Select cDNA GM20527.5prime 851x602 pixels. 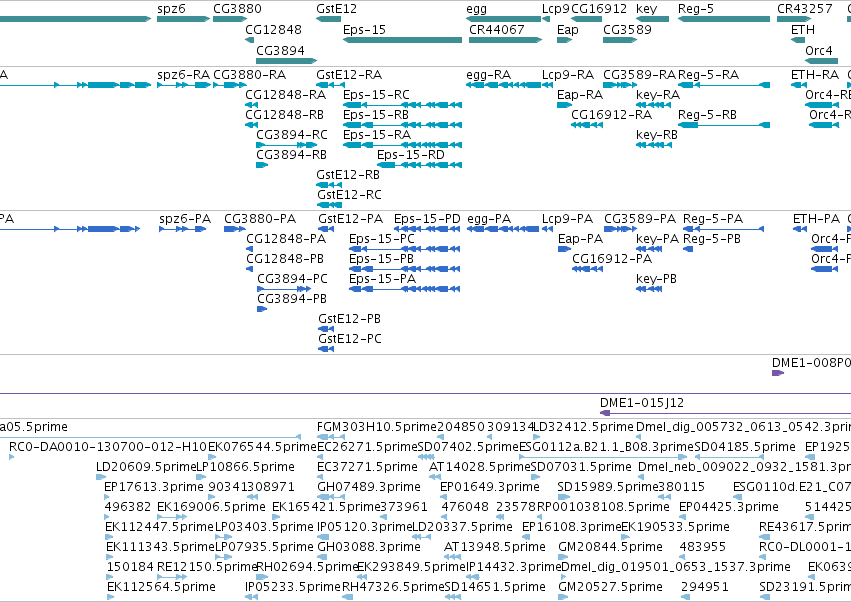click(563, 597)
